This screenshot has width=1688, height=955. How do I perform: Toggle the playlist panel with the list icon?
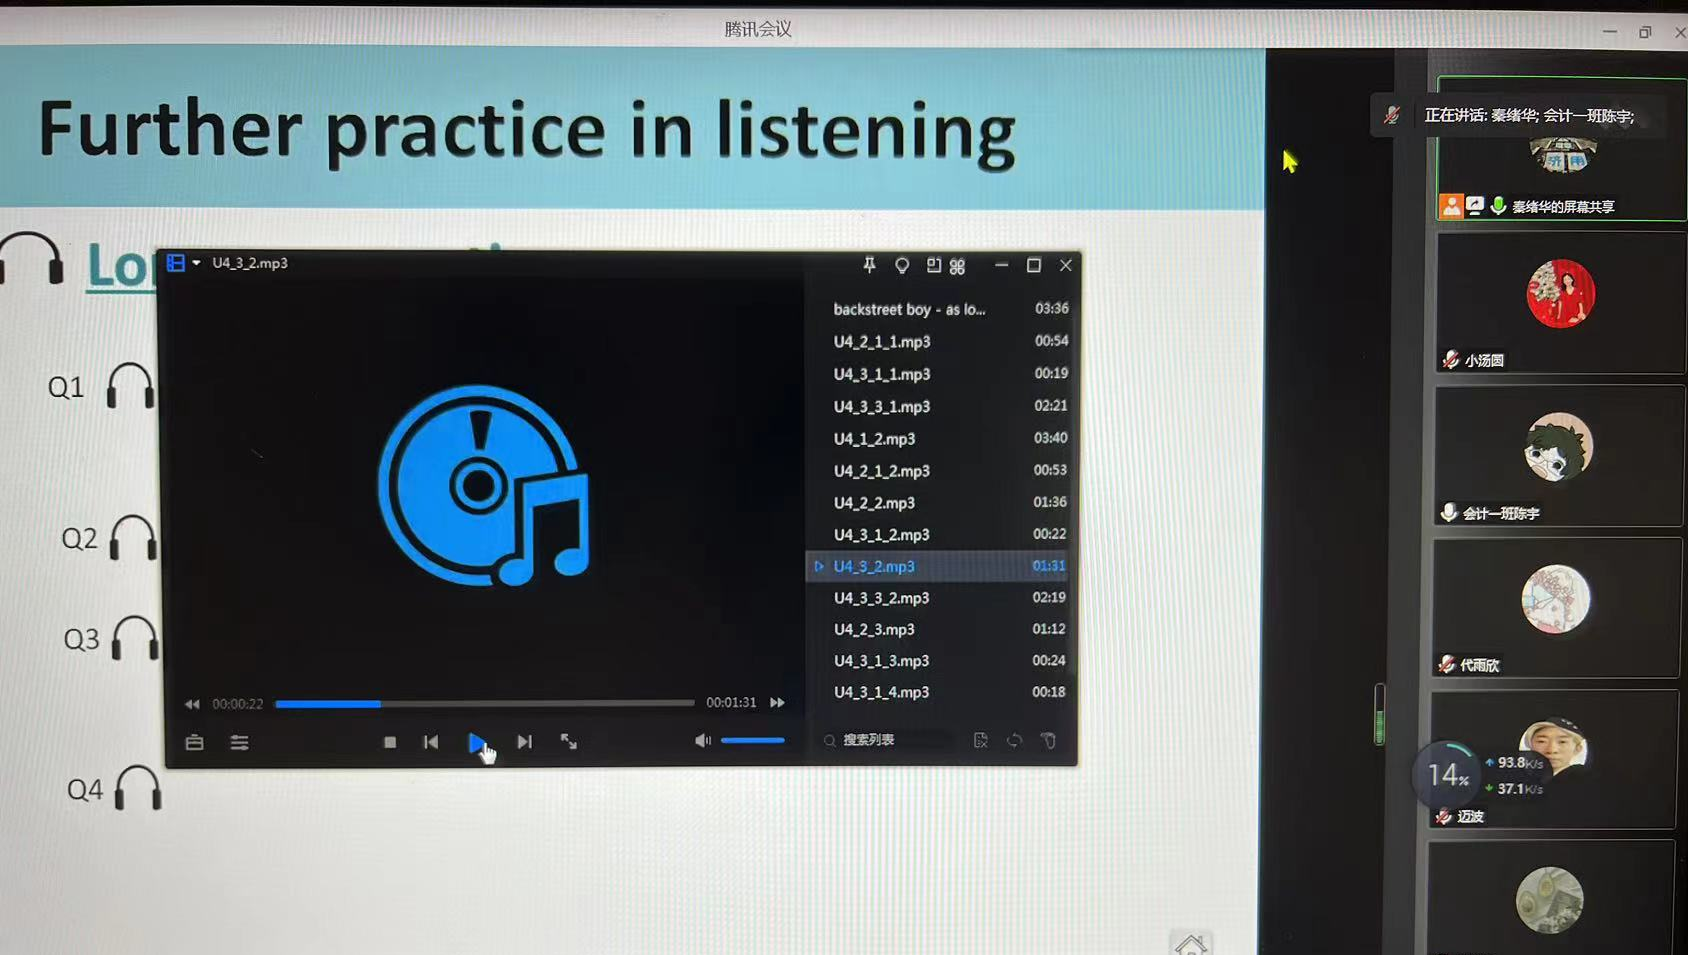pyautogui.click(x=239, y=742)
